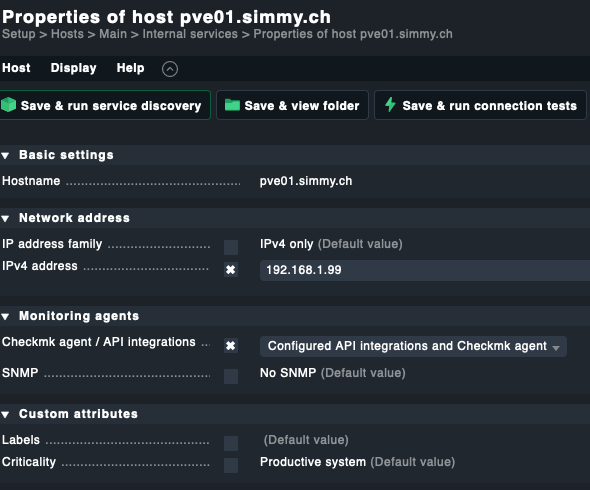Image resolution: width=590 pixels, height=490 pixels.
Task: Open the Configured API integrations and Checkmk agent dropdown
Action: [x=413, y=346]
